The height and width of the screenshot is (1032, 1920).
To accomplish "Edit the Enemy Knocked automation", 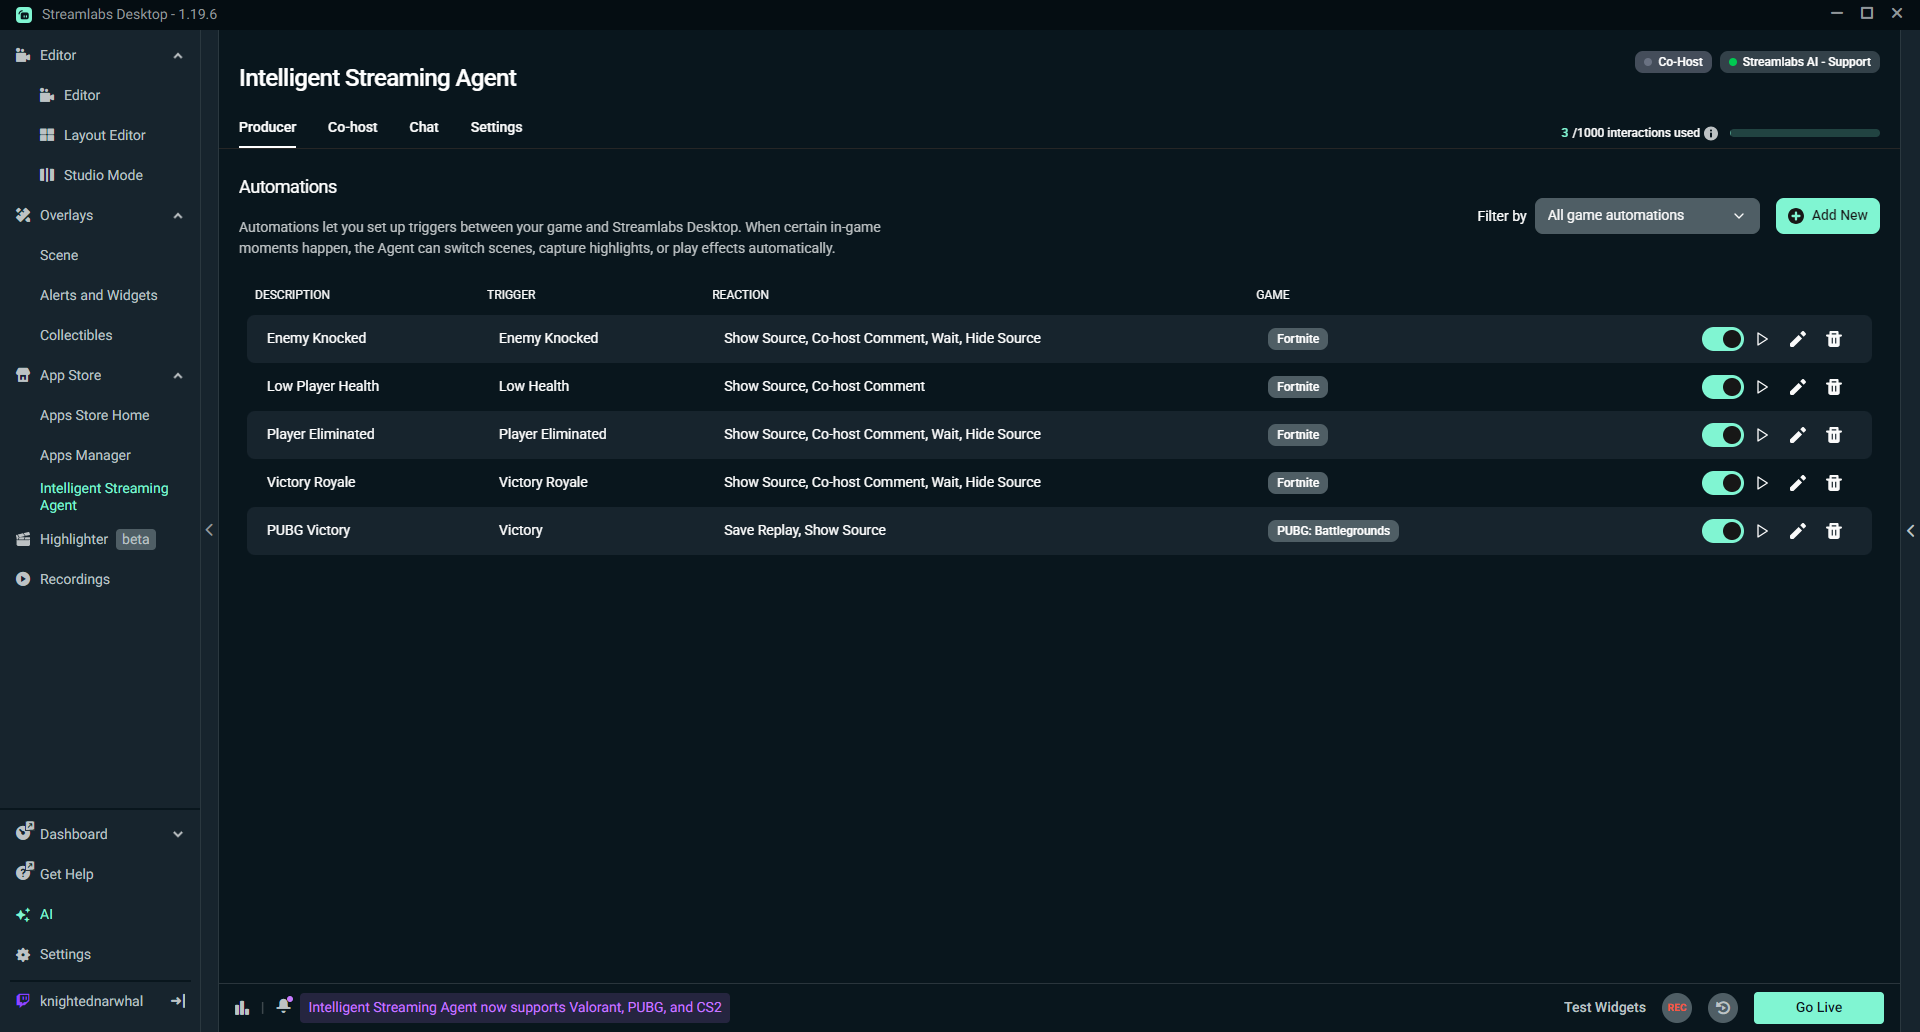I will click(1797, 339).
